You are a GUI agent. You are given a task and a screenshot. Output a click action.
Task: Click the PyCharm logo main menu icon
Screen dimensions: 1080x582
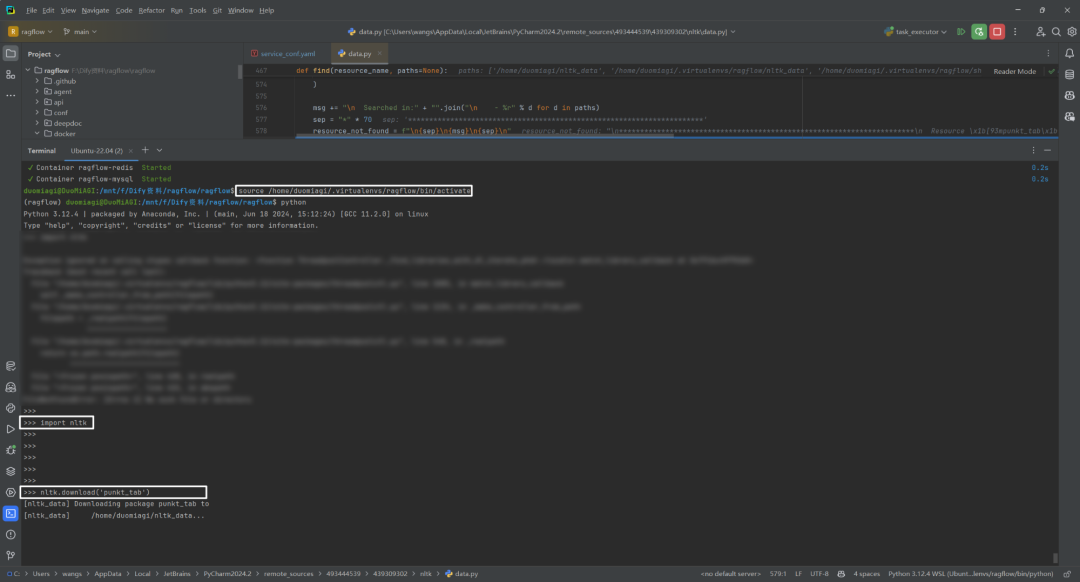tap(10, 10)
